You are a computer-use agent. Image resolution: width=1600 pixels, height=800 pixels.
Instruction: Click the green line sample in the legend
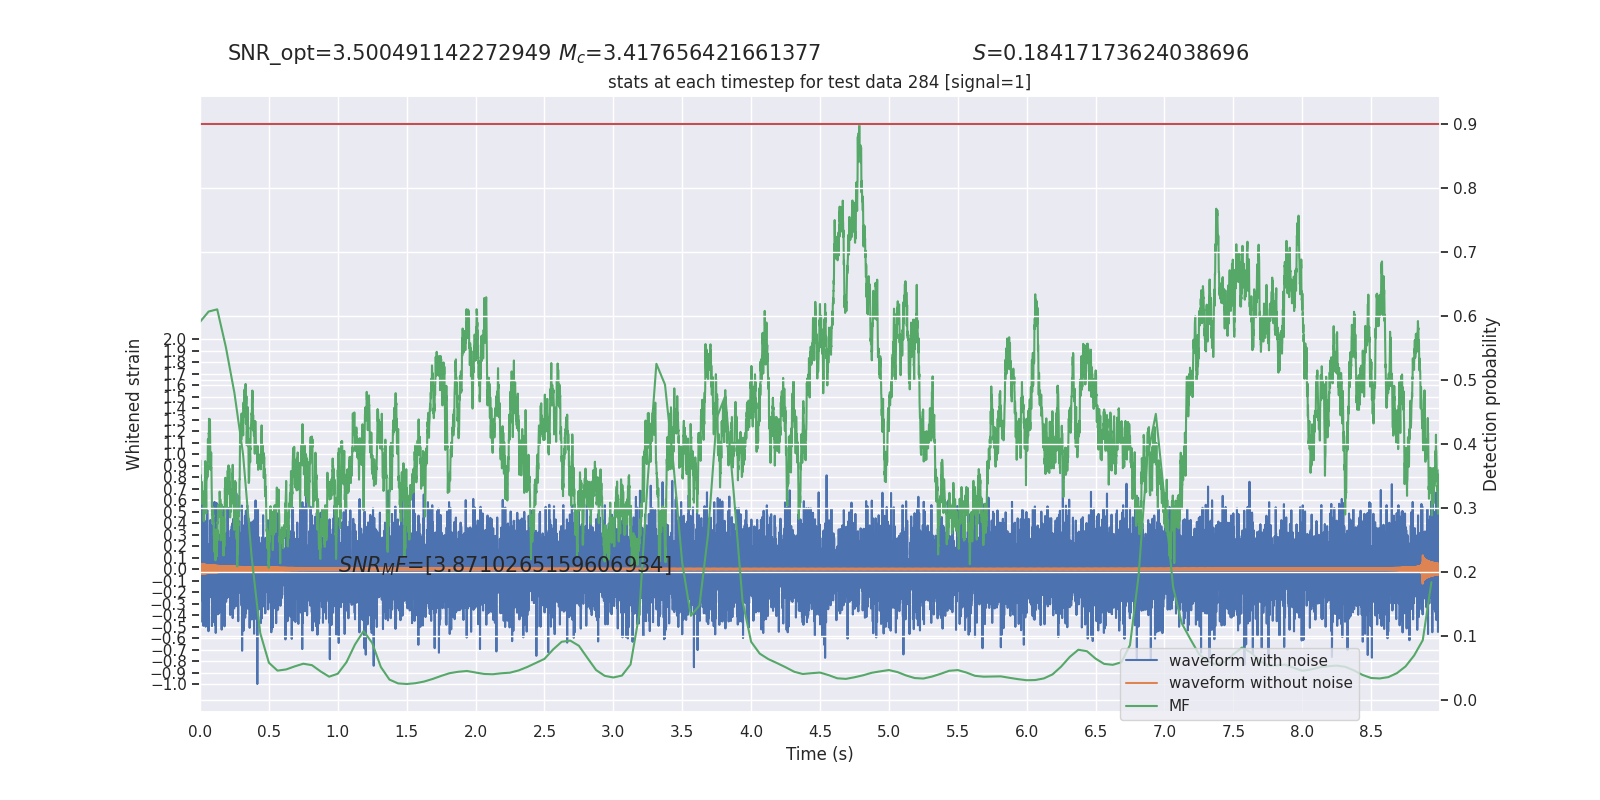pyautogui.click(x=1141, y=706)
